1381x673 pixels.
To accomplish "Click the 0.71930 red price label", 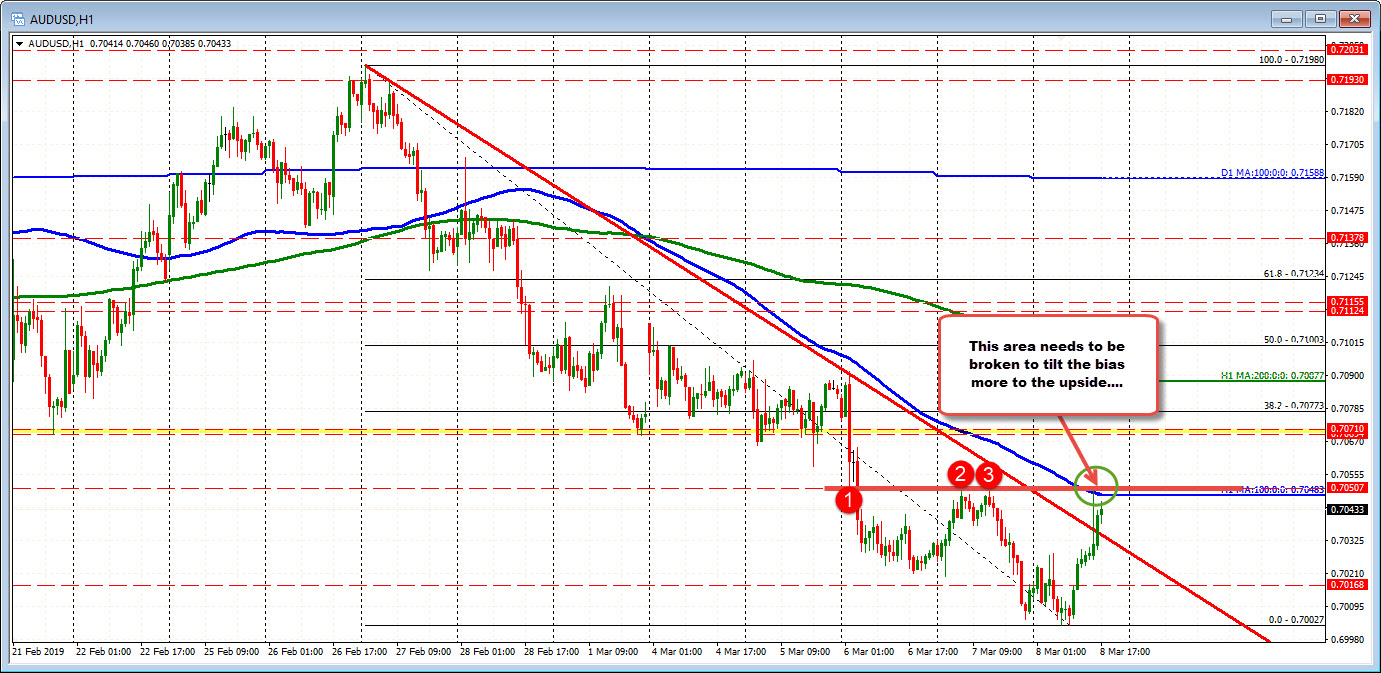I will point(1345,79).
